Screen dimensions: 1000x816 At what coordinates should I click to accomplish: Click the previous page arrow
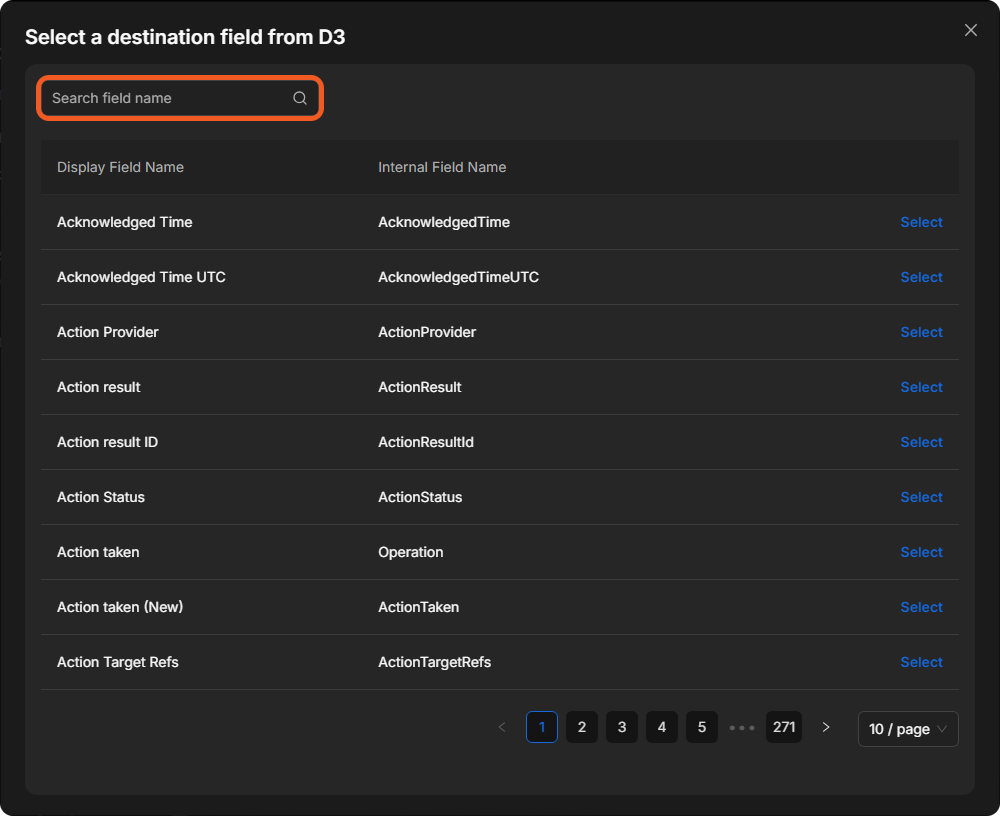click(502, 727)
